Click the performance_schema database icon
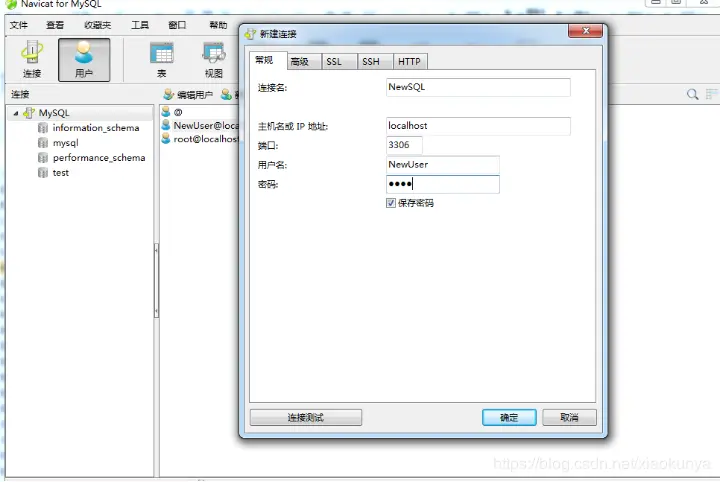The image size is (720, 482). click(43, 158)
